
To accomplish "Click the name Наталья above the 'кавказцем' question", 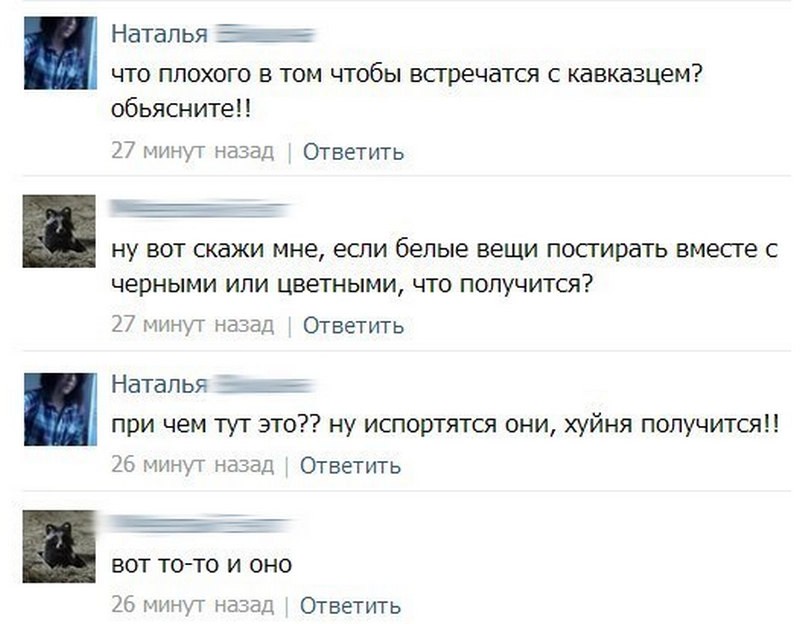I will pyautogui.click(x=159, y=34).
